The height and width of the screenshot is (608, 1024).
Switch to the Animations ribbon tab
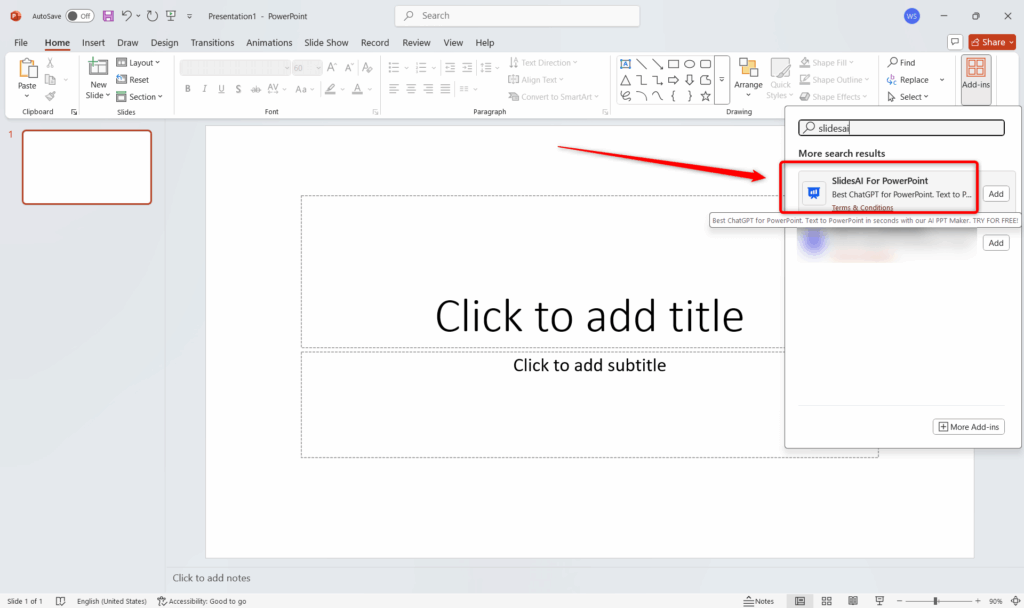coord(269,42)
